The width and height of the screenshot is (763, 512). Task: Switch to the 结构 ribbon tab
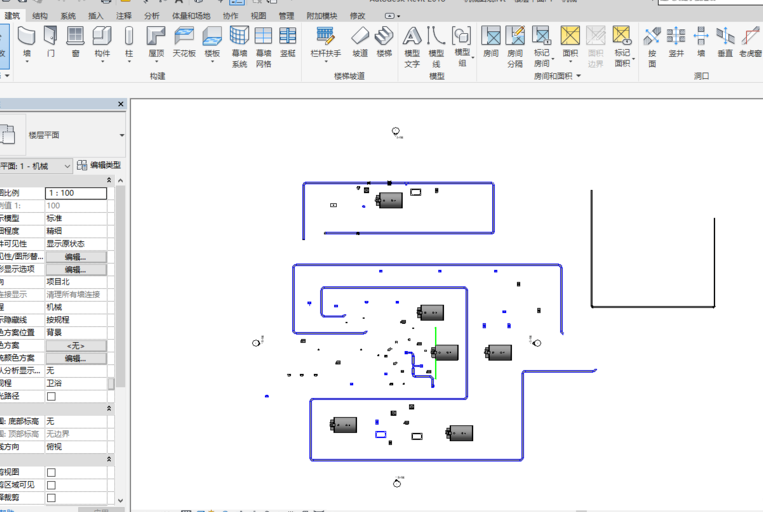point(40,16)
